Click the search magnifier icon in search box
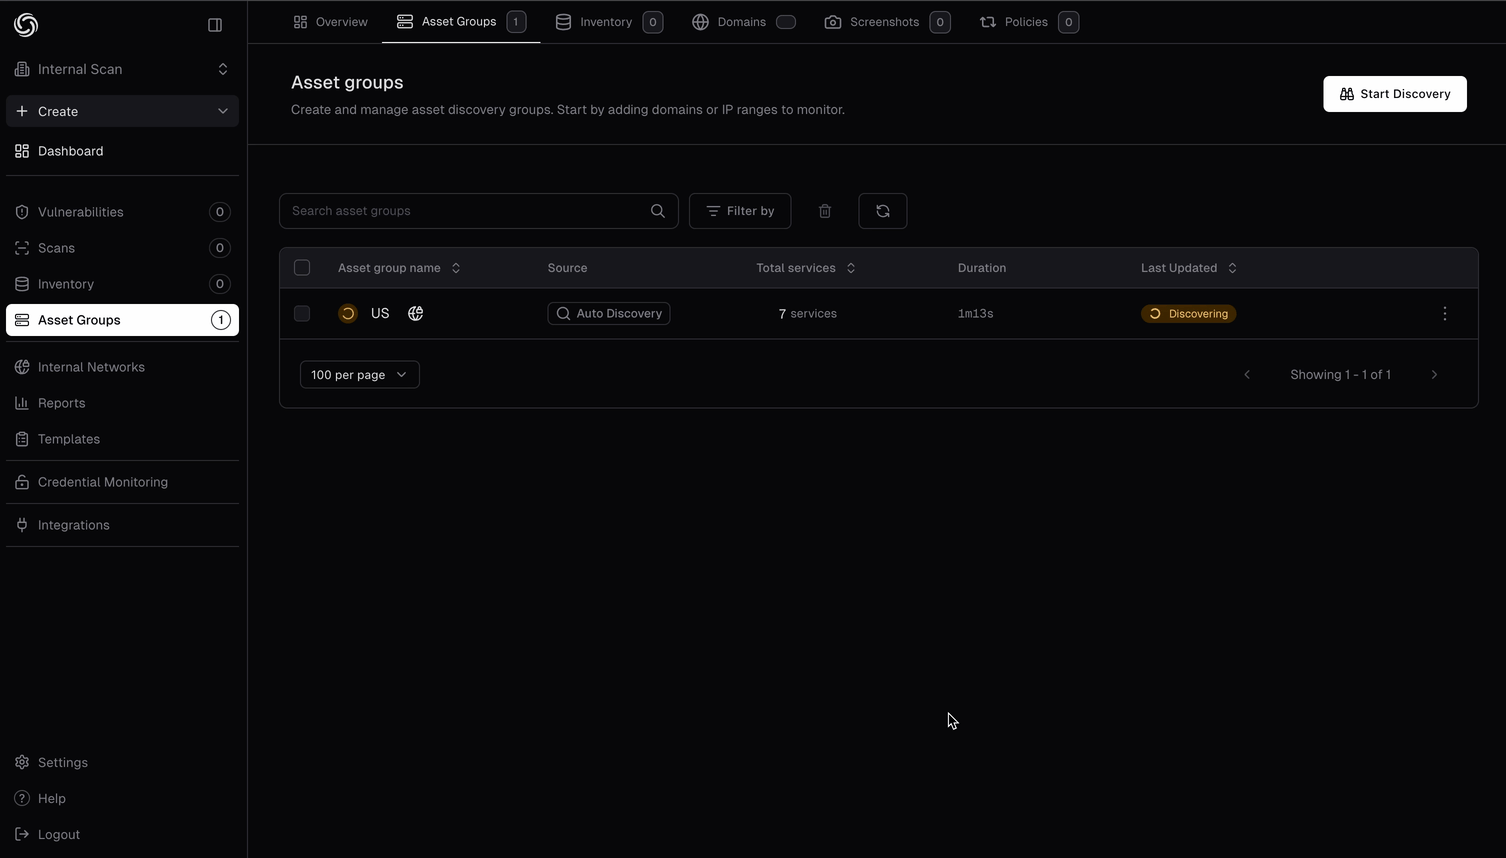Screen dimensions: 1506x858 [x=658, y=211]
